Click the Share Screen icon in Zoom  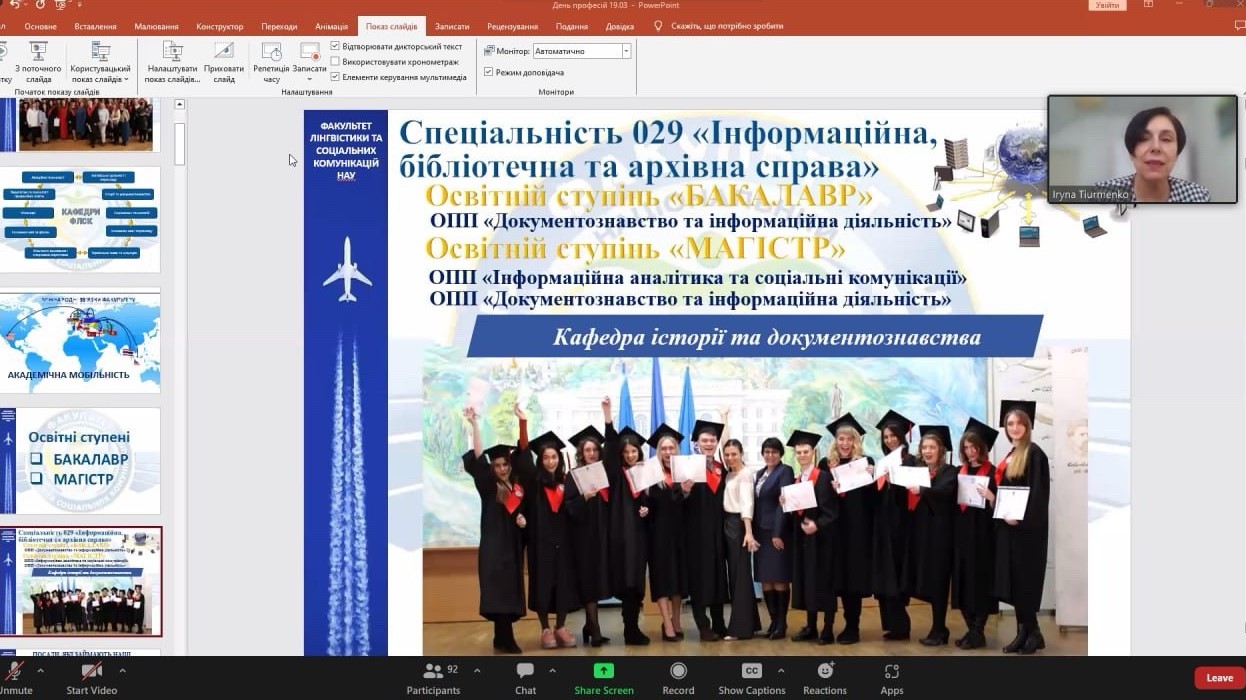(x=603, y=671)
